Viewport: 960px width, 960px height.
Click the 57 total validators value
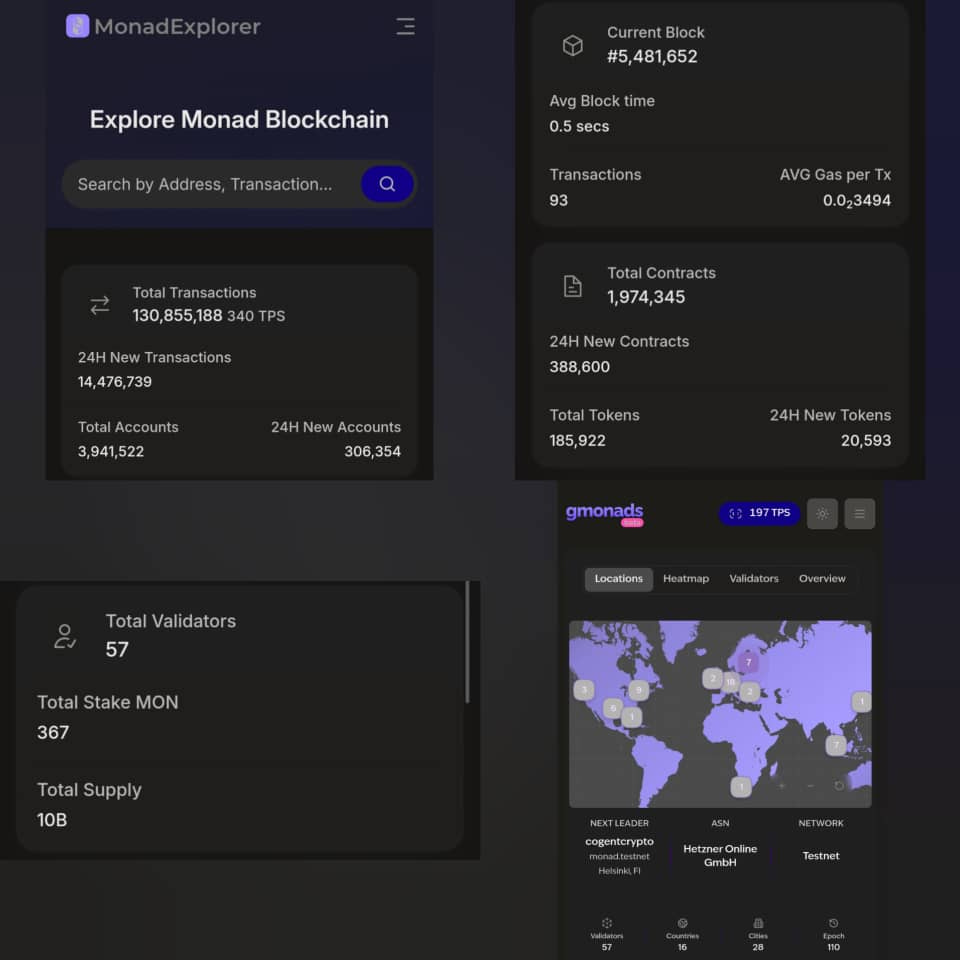(x=117, y=650)
